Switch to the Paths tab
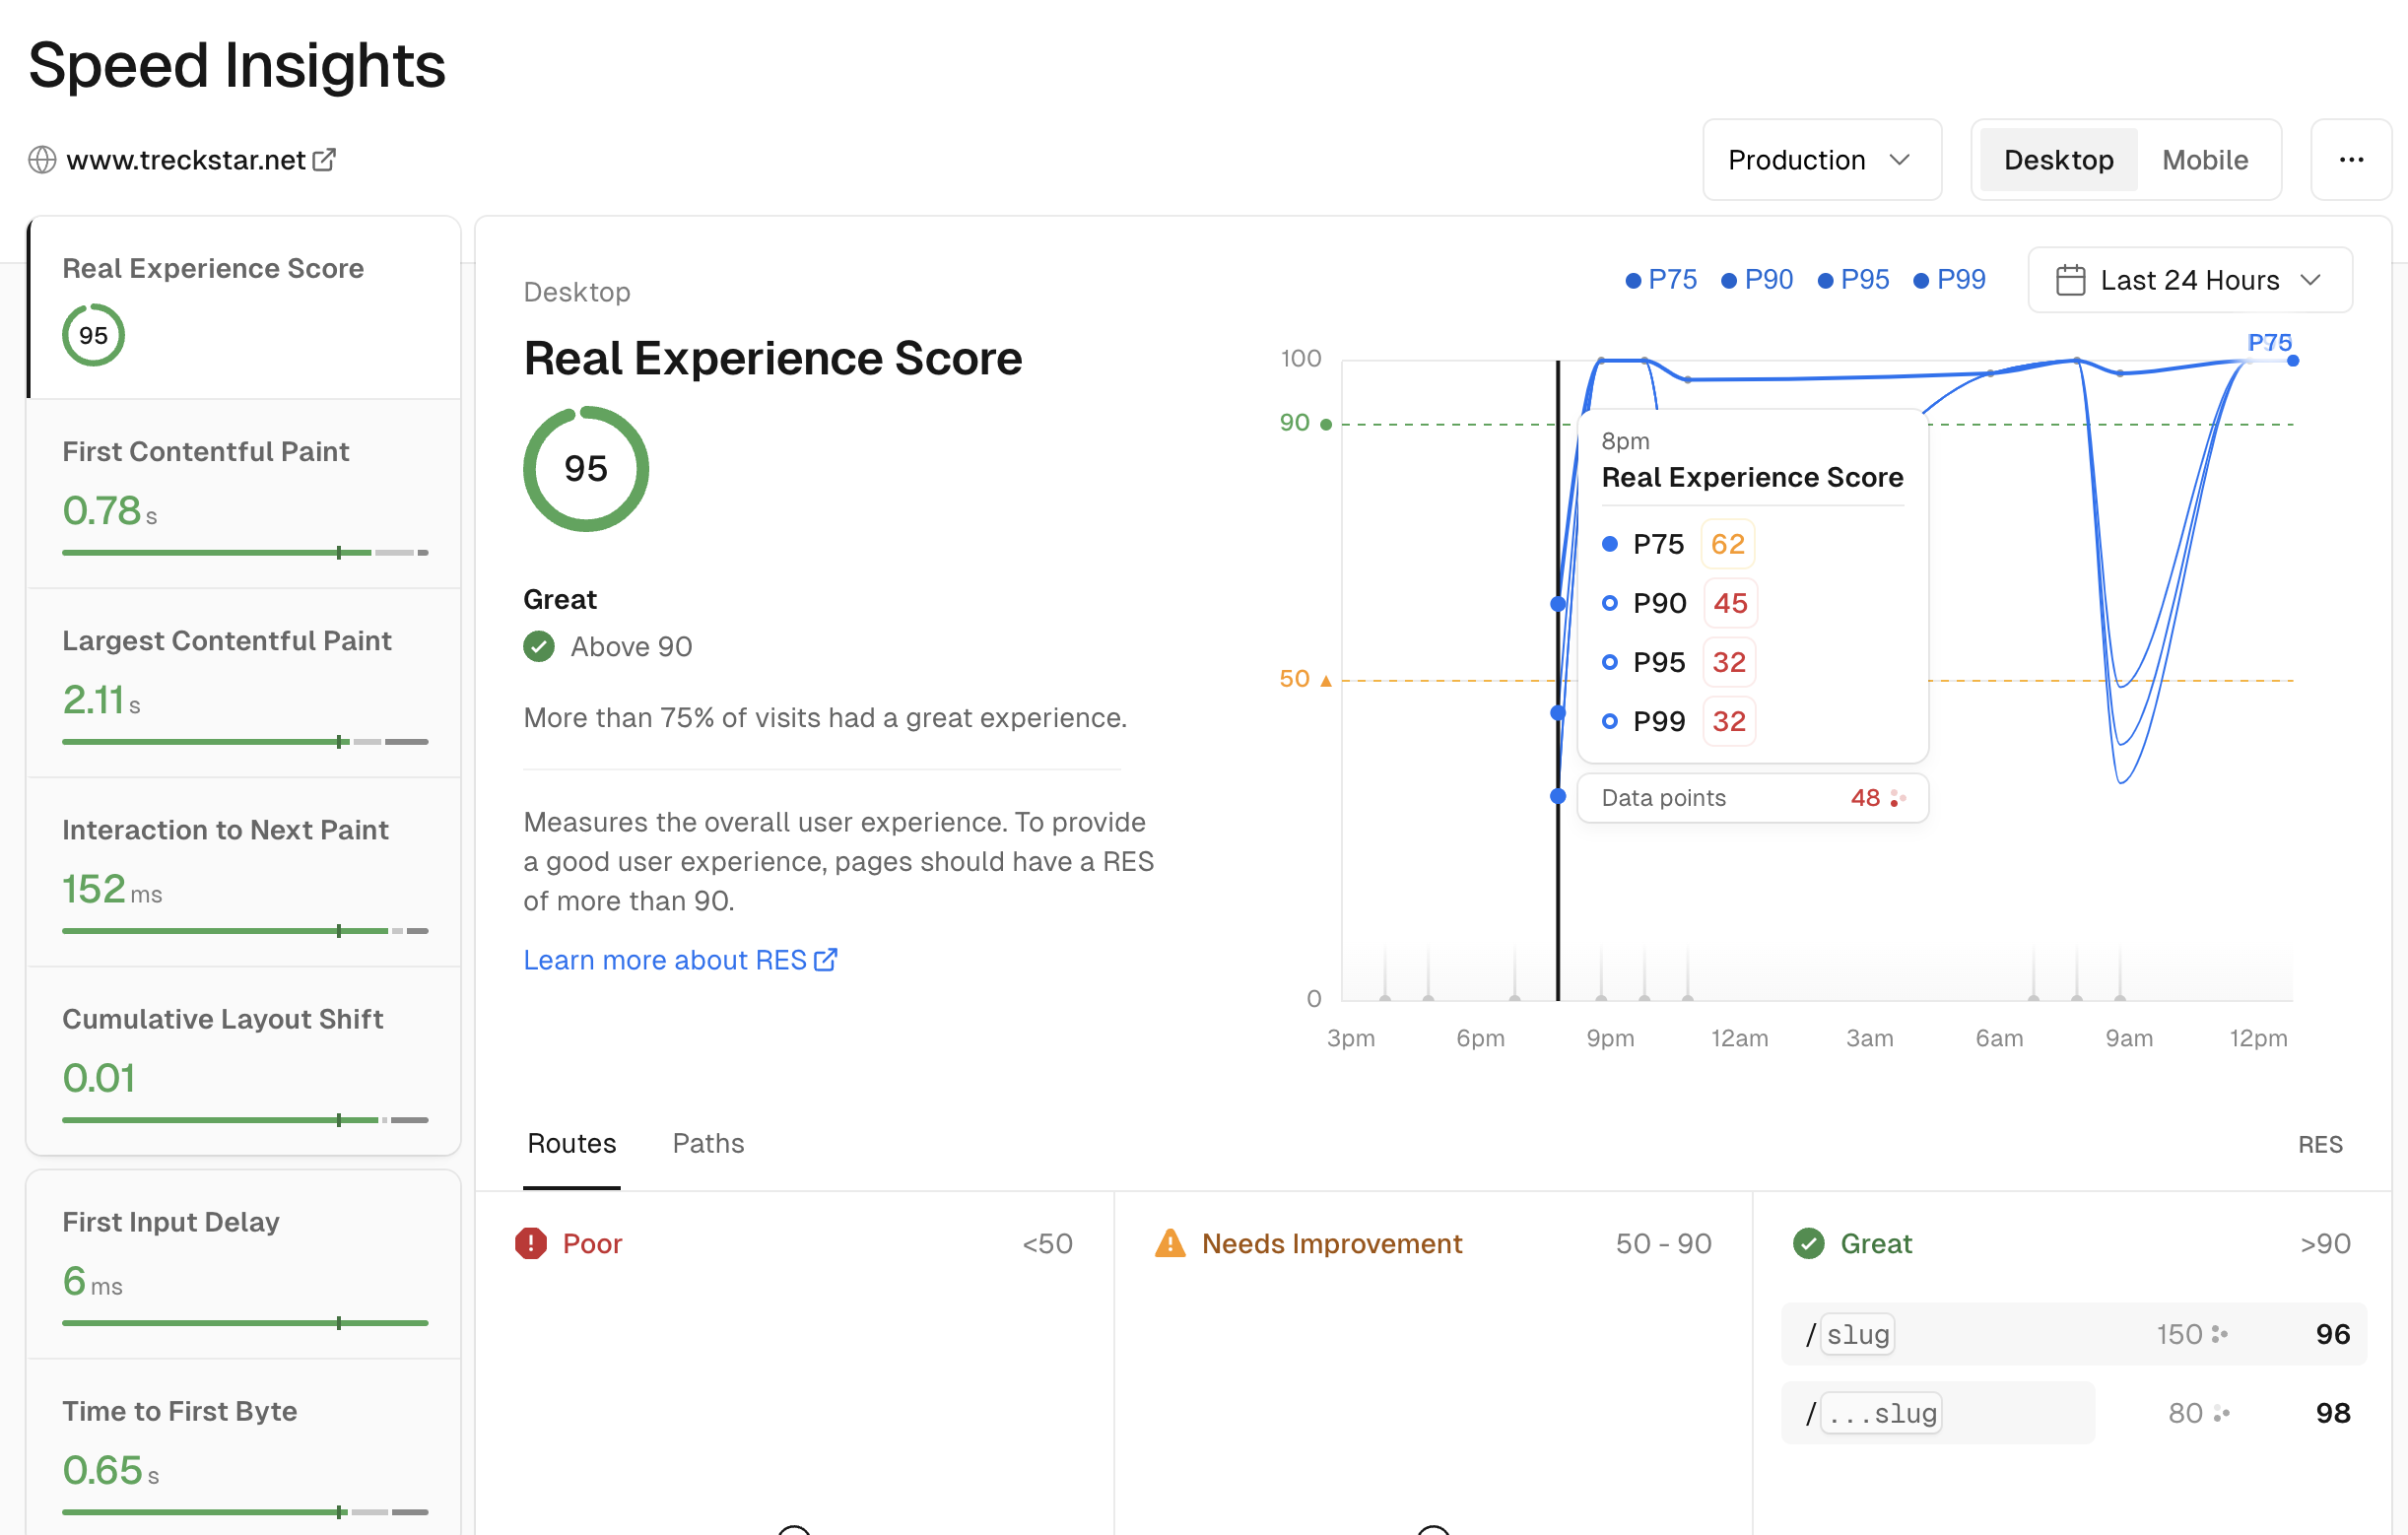The image size is (2408, 1535). click(x=708, y=1143)
